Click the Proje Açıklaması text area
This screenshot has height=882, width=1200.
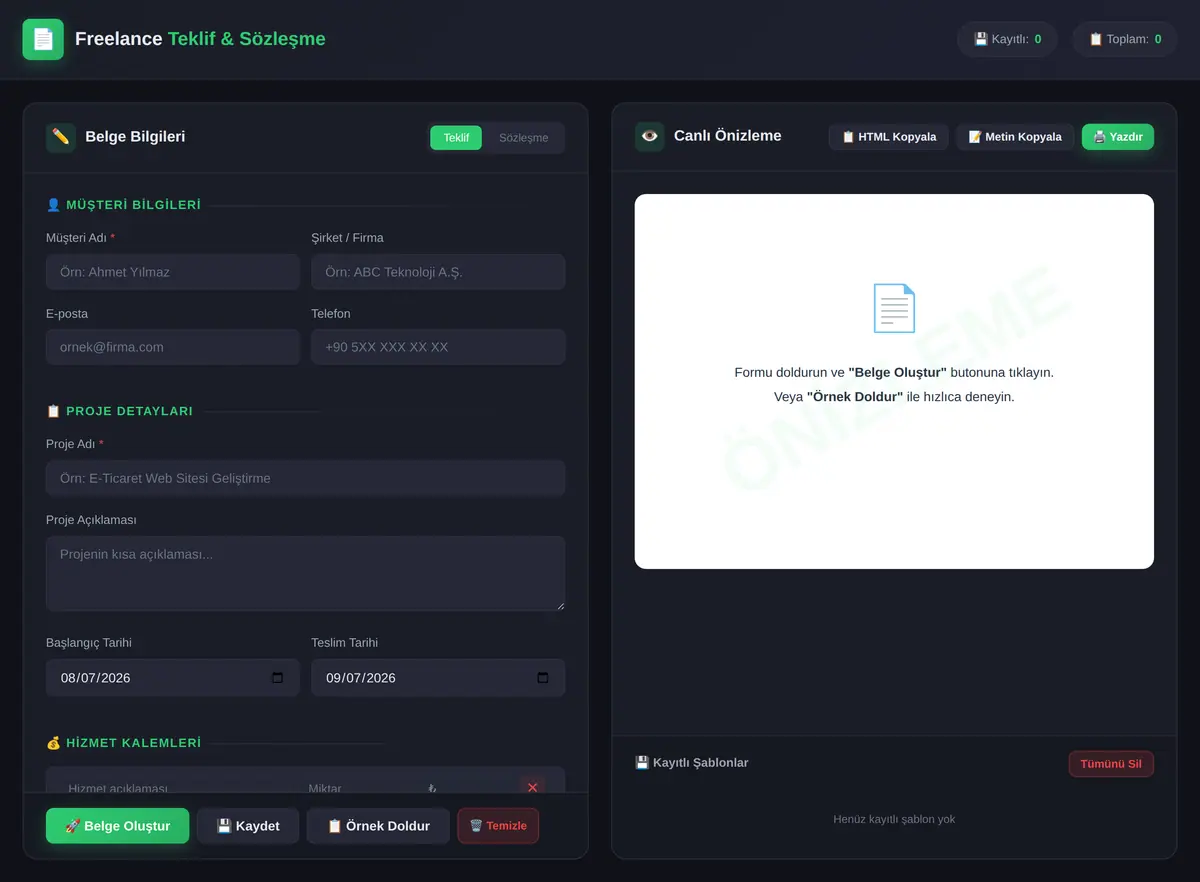(x=305, y=574)
